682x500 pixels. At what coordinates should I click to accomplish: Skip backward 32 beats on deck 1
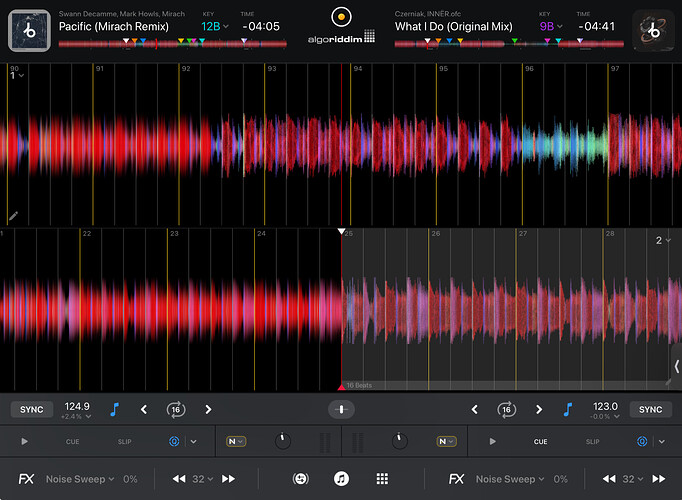(179, 479)
